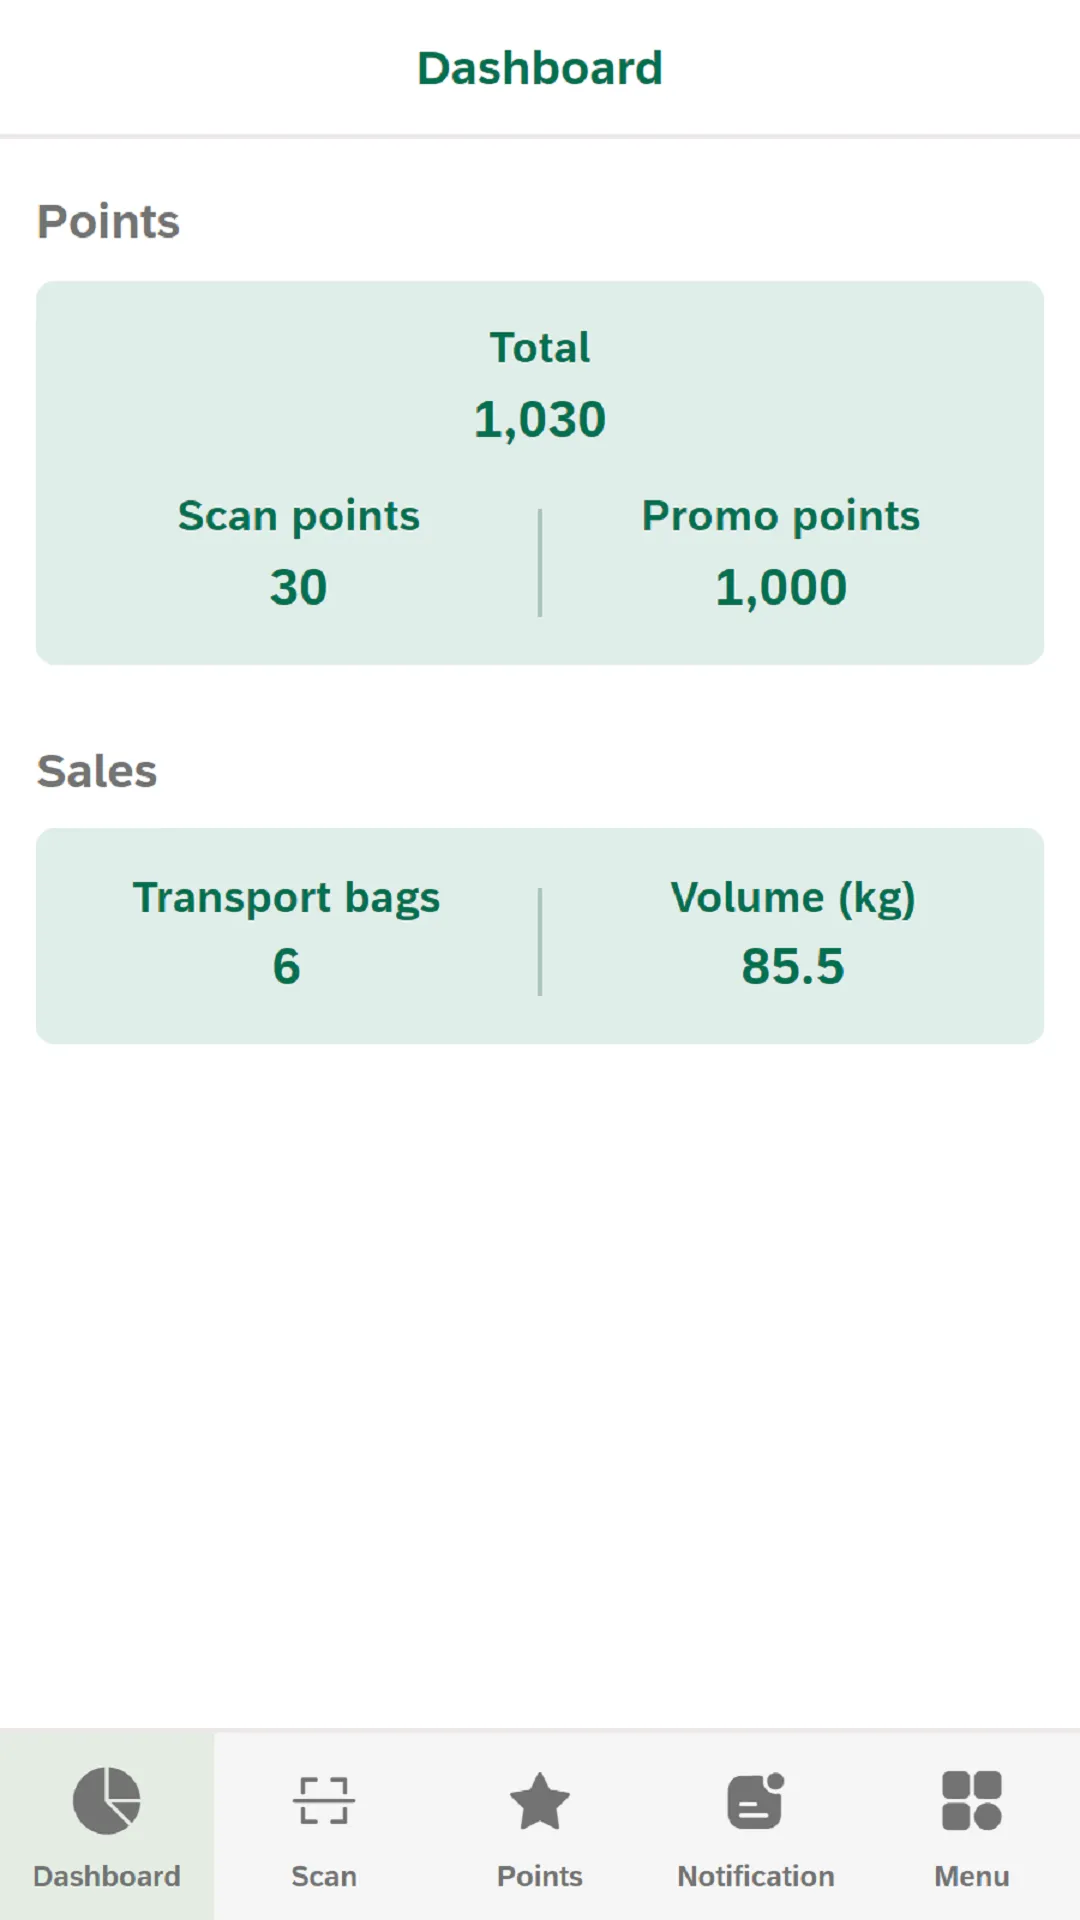Screen dimensions: 1080x1920
Task: Switch to the Scan tab label
Action: 324,1876
